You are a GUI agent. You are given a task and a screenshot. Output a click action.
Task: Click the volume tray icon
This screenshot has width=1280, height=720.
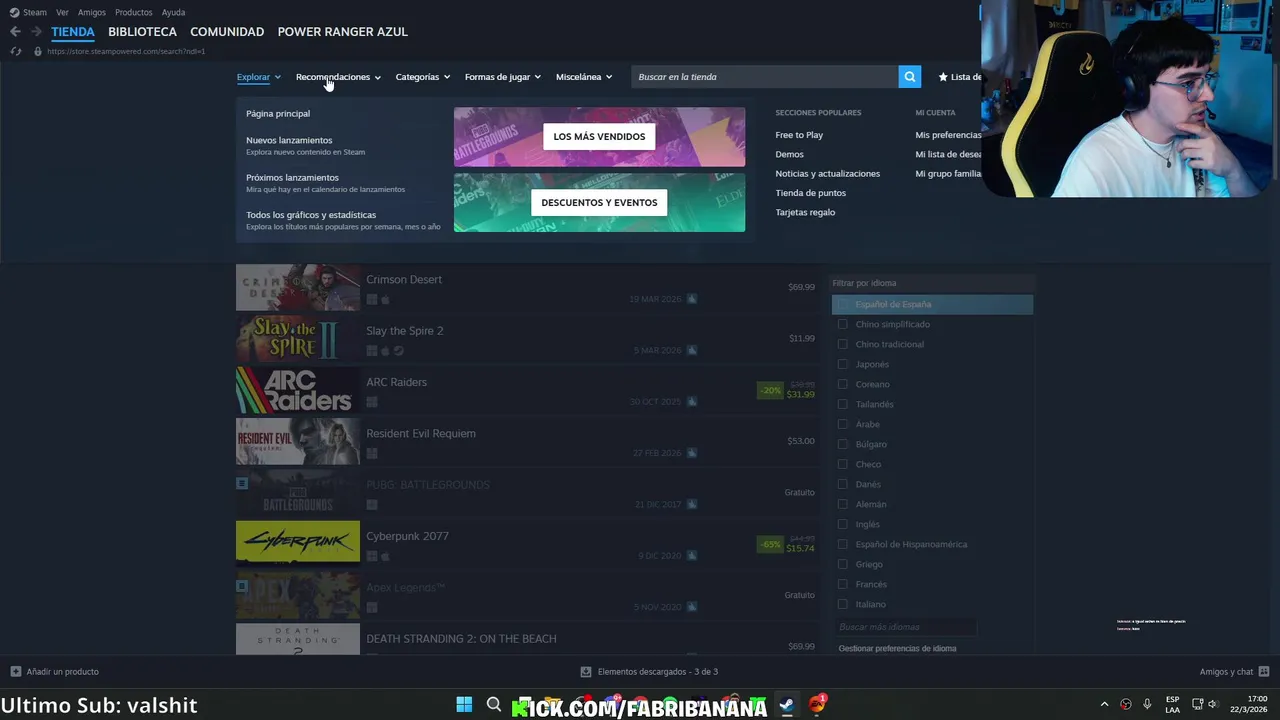pyautogui.click(x=1213, y=705)
